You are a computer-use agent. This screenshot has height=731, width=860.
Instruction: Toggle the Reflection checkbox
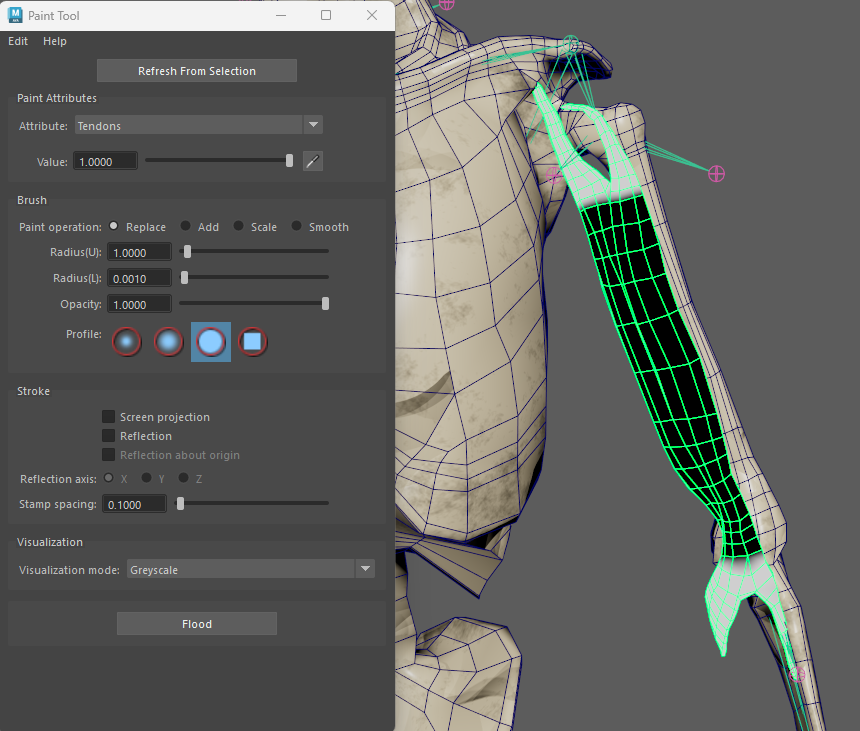pos(109,436)
